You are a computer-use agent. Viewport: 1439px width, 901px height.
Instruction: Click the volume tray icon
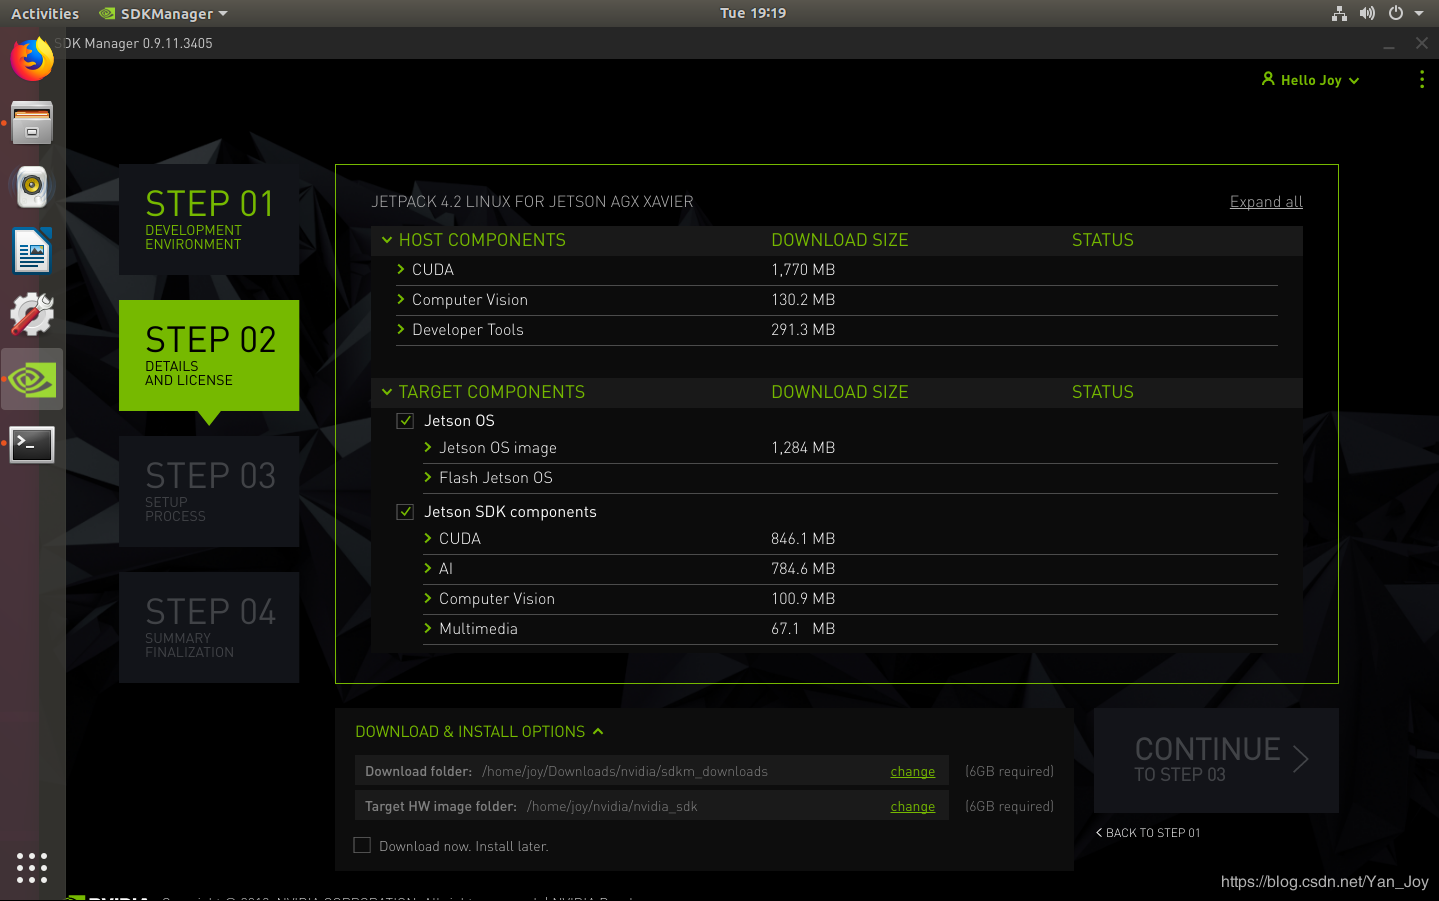[x=1367, y=13]
